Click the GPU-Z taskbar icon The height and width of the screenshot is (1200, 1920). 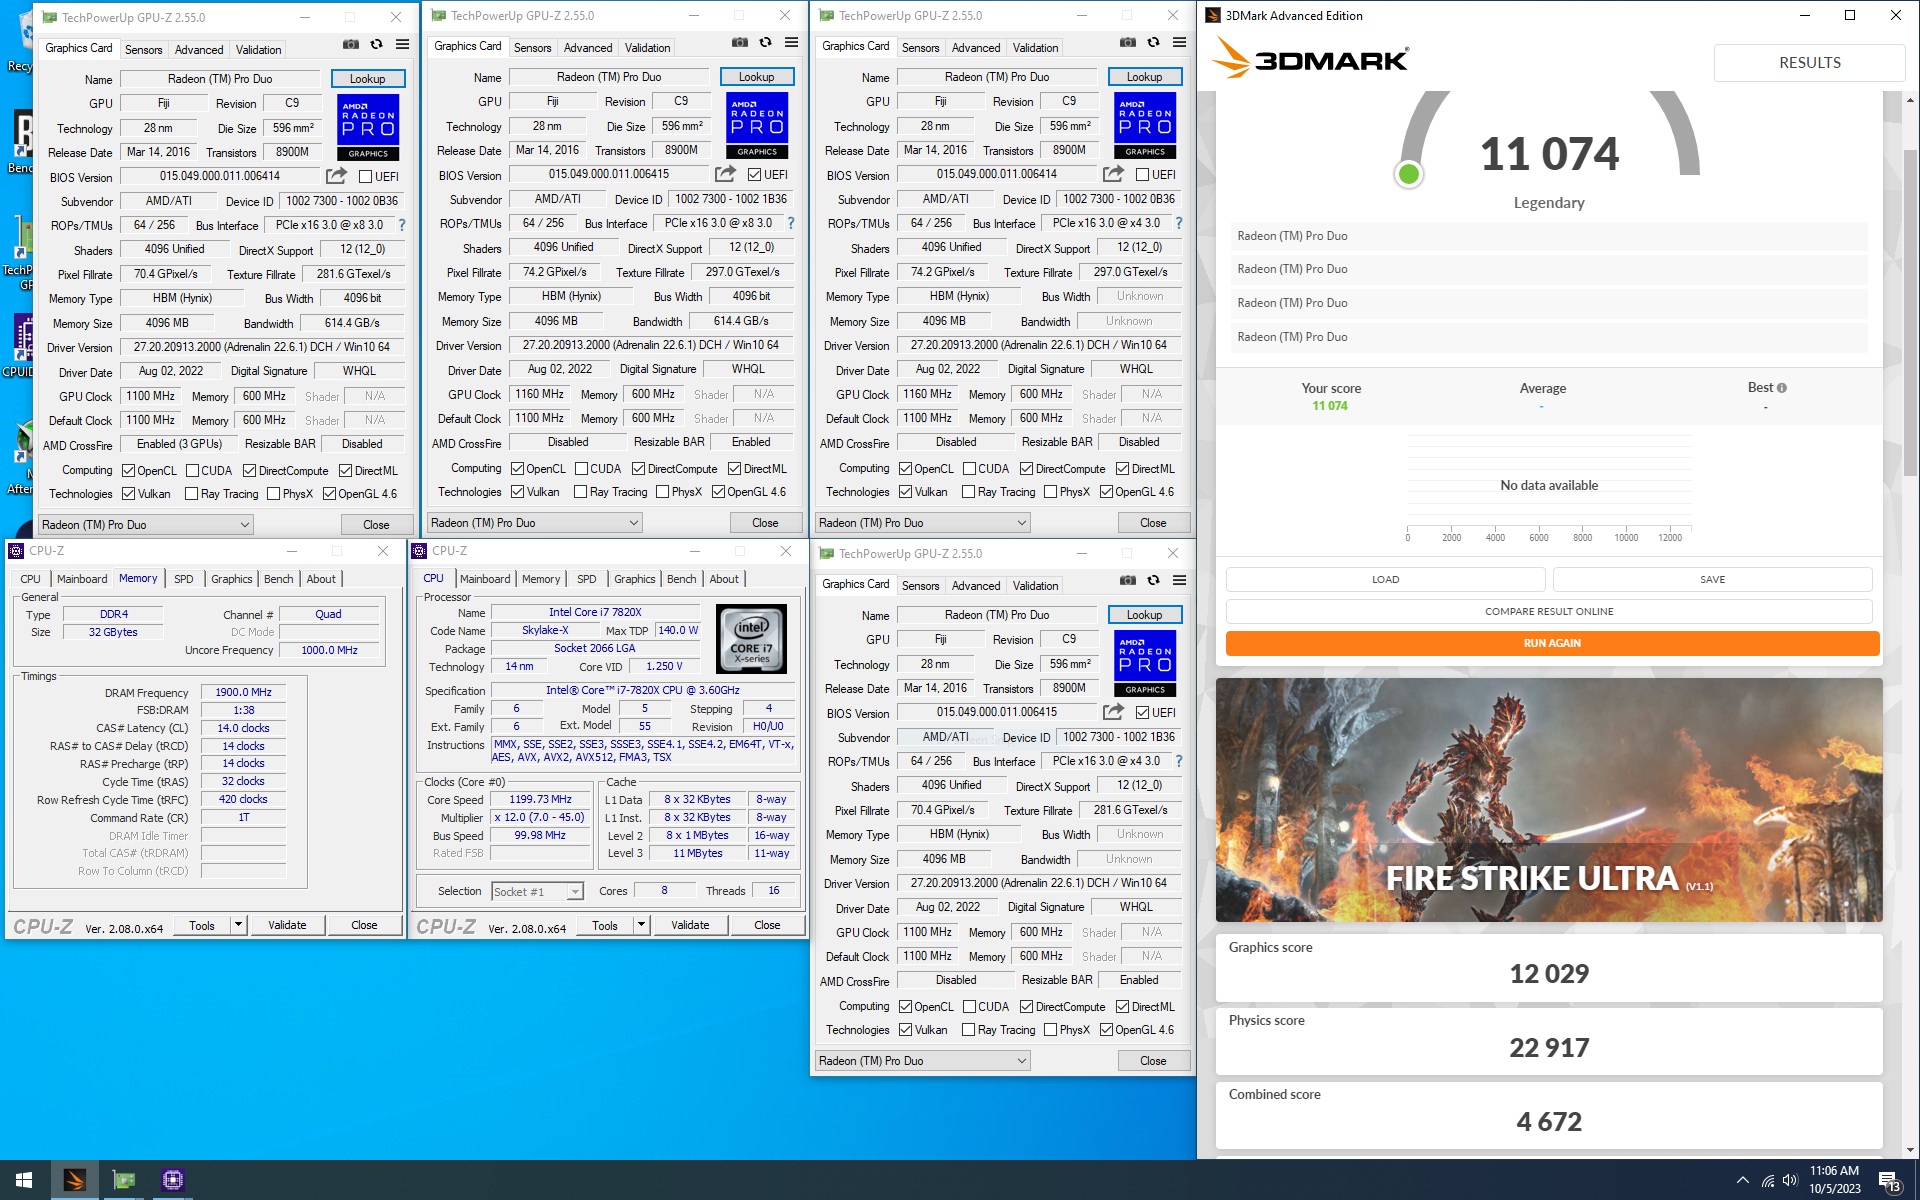tap(124, 1180)
